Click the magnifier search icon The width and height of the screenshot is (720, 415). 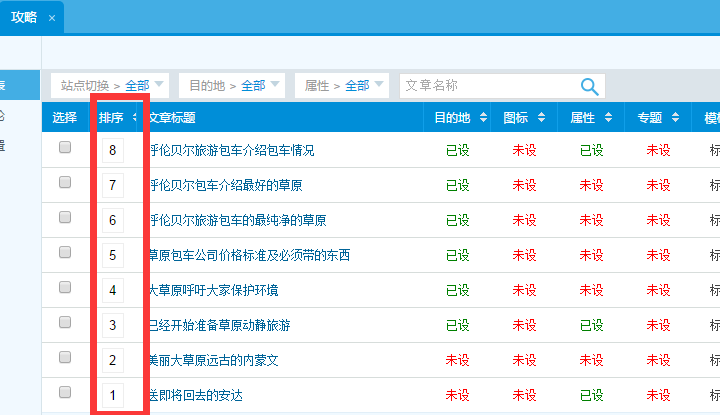[x=591, y=86]
